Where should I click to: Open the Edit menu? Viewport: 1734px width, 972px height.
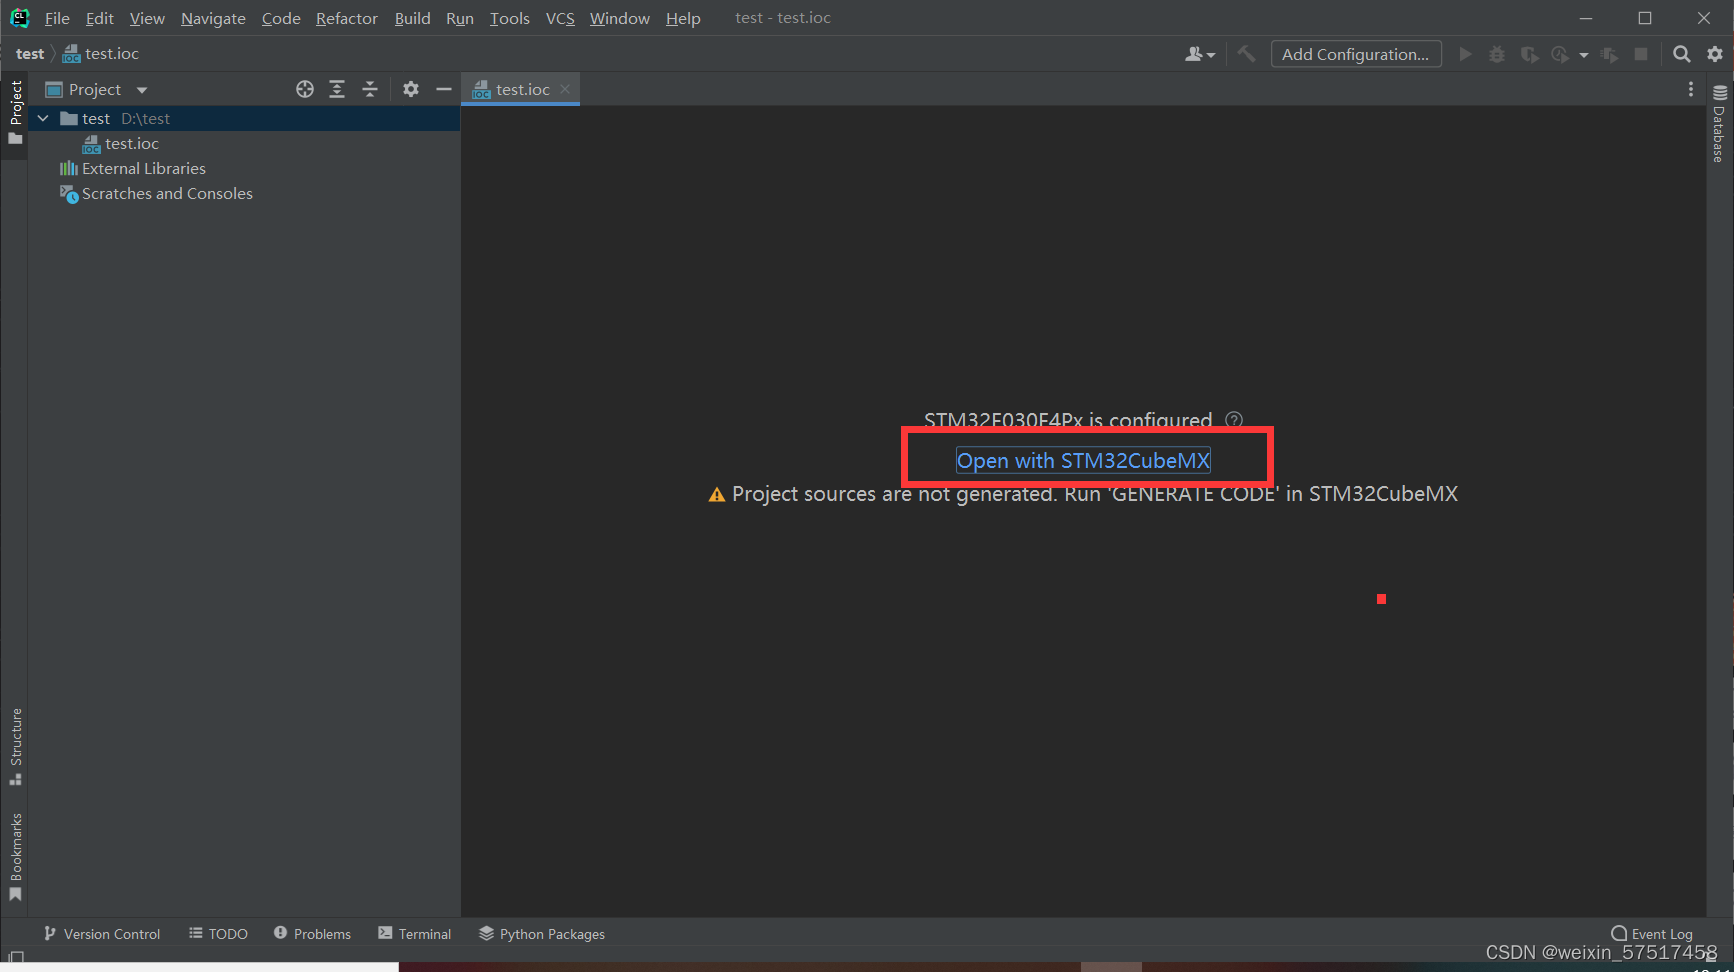[99, 18]
